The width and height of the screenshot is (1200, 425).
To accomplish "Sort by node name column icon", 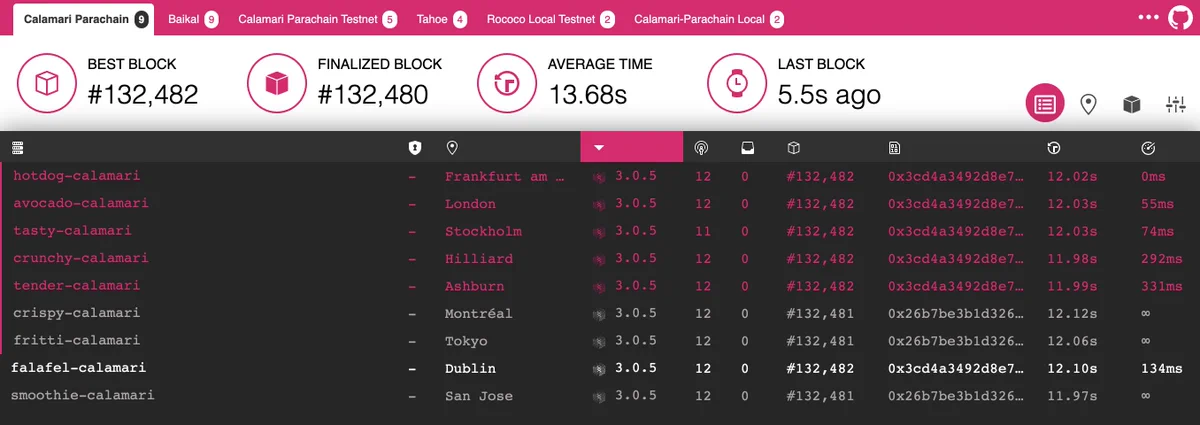I will (17, 148).
